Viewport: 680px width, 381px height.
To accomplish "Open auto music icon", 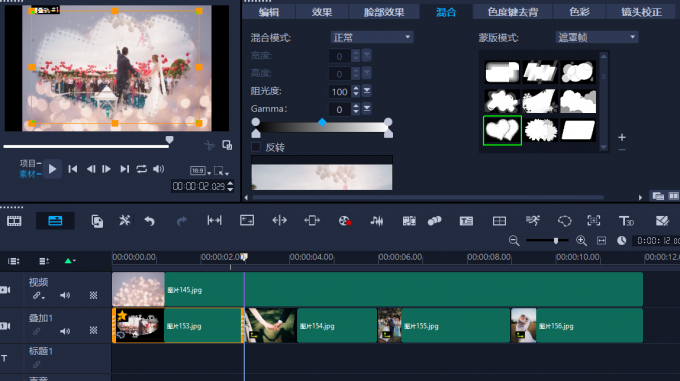I will (409, 221).
